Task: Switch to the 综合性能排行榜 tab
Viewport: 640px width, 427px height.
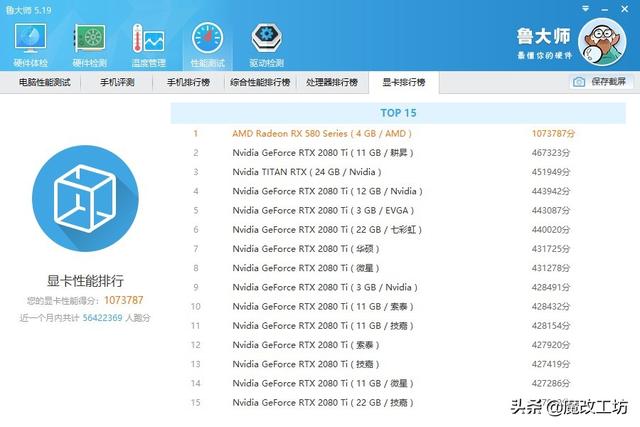Action: pos(260,82)
